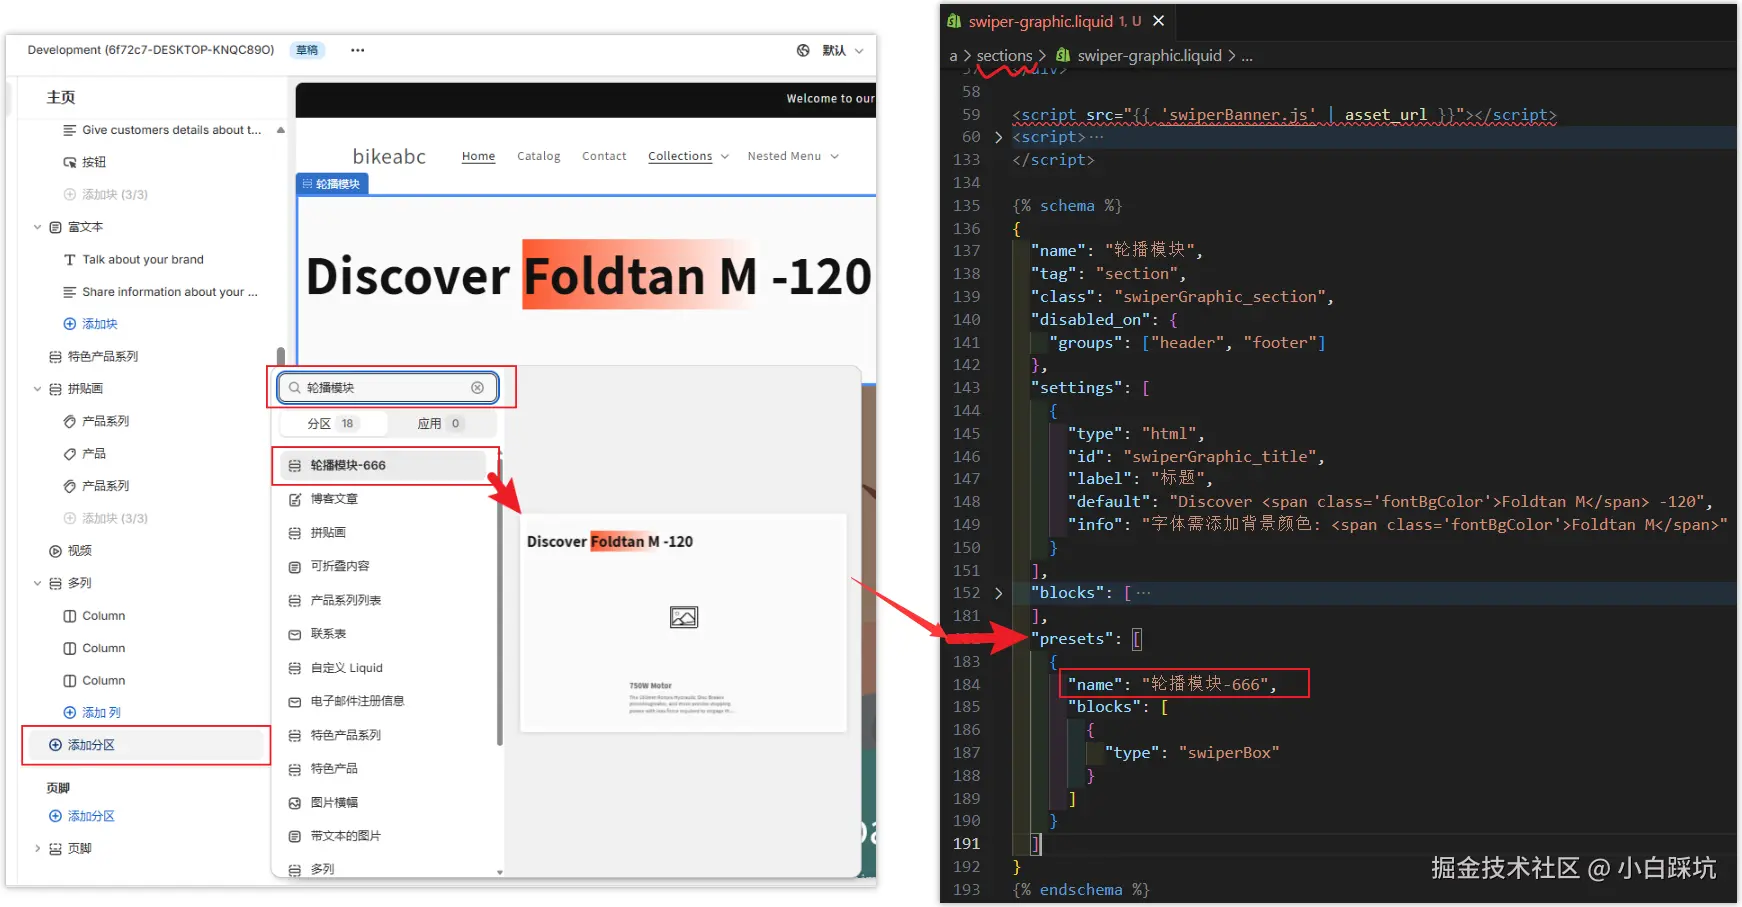Click the 视频 section icon
The image size is (1742, 907).
[55, 551]
